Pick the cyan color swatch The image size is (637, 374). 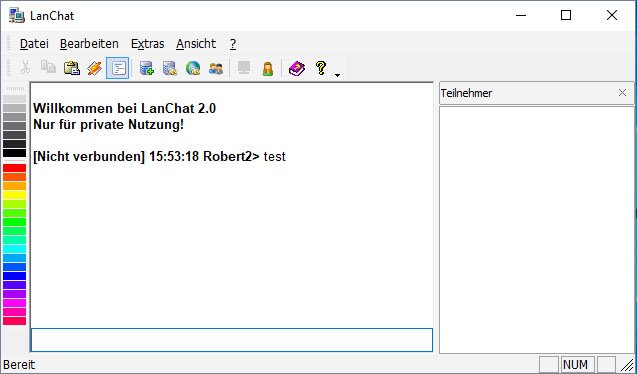point(15,249)
